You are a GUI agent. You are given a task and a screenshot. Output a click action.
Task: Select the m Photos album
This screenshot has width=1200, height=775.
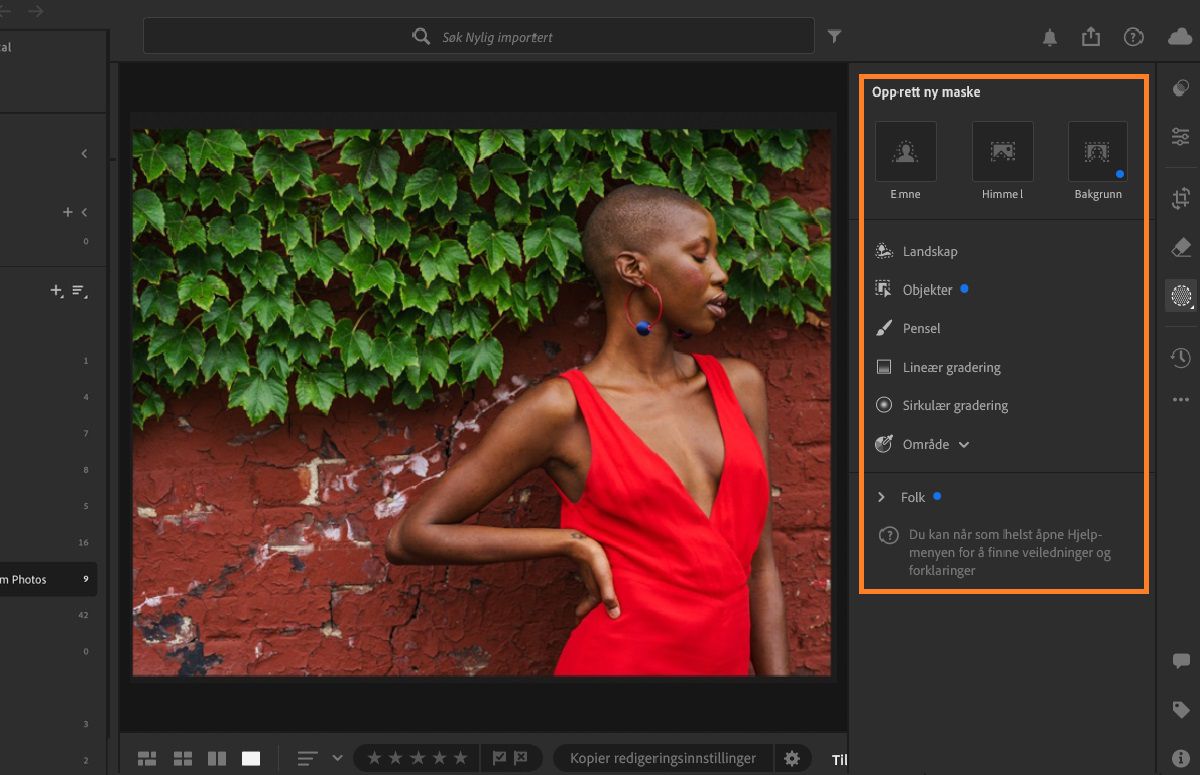point(40,579)
